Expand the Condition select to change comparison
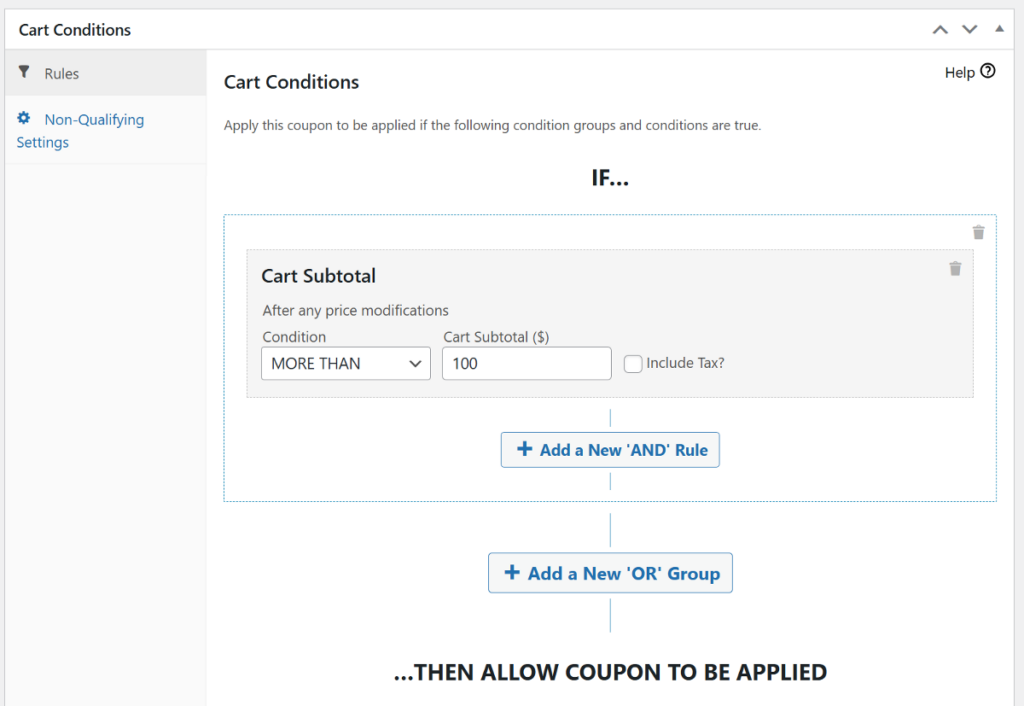Image resolution: width=1024 pixels, height=706 pixels. (345, 363)
